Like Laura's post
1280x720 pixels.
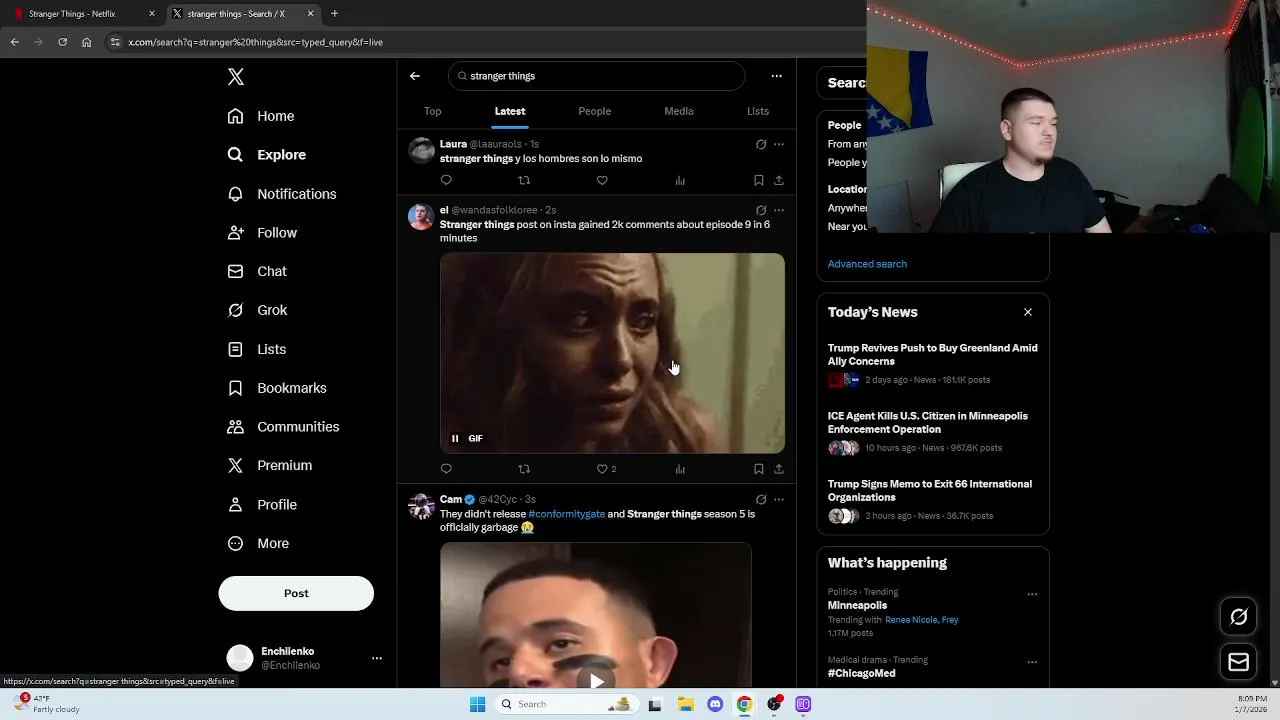click(x=602, y=181)
